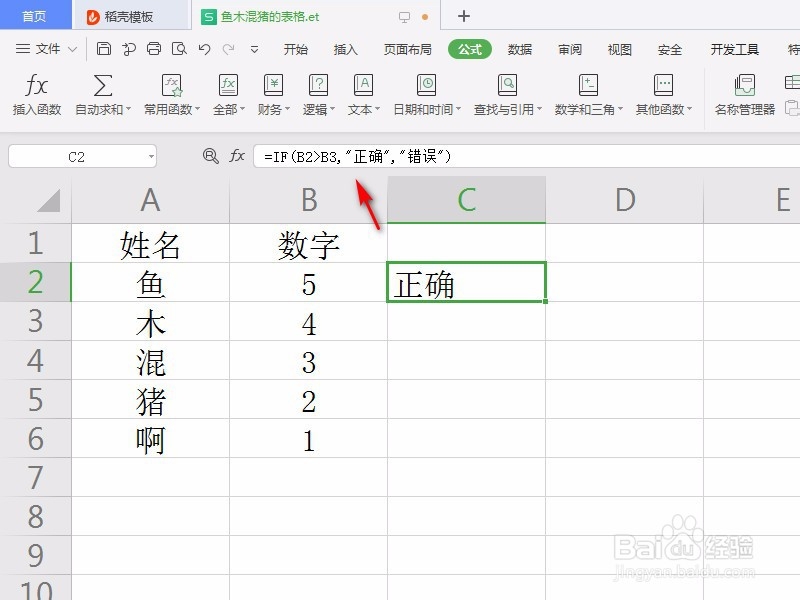Viewport: 800px width, 600px height.
Task: Select column A header
Action: pyautogui.click(x=151, y=200)
